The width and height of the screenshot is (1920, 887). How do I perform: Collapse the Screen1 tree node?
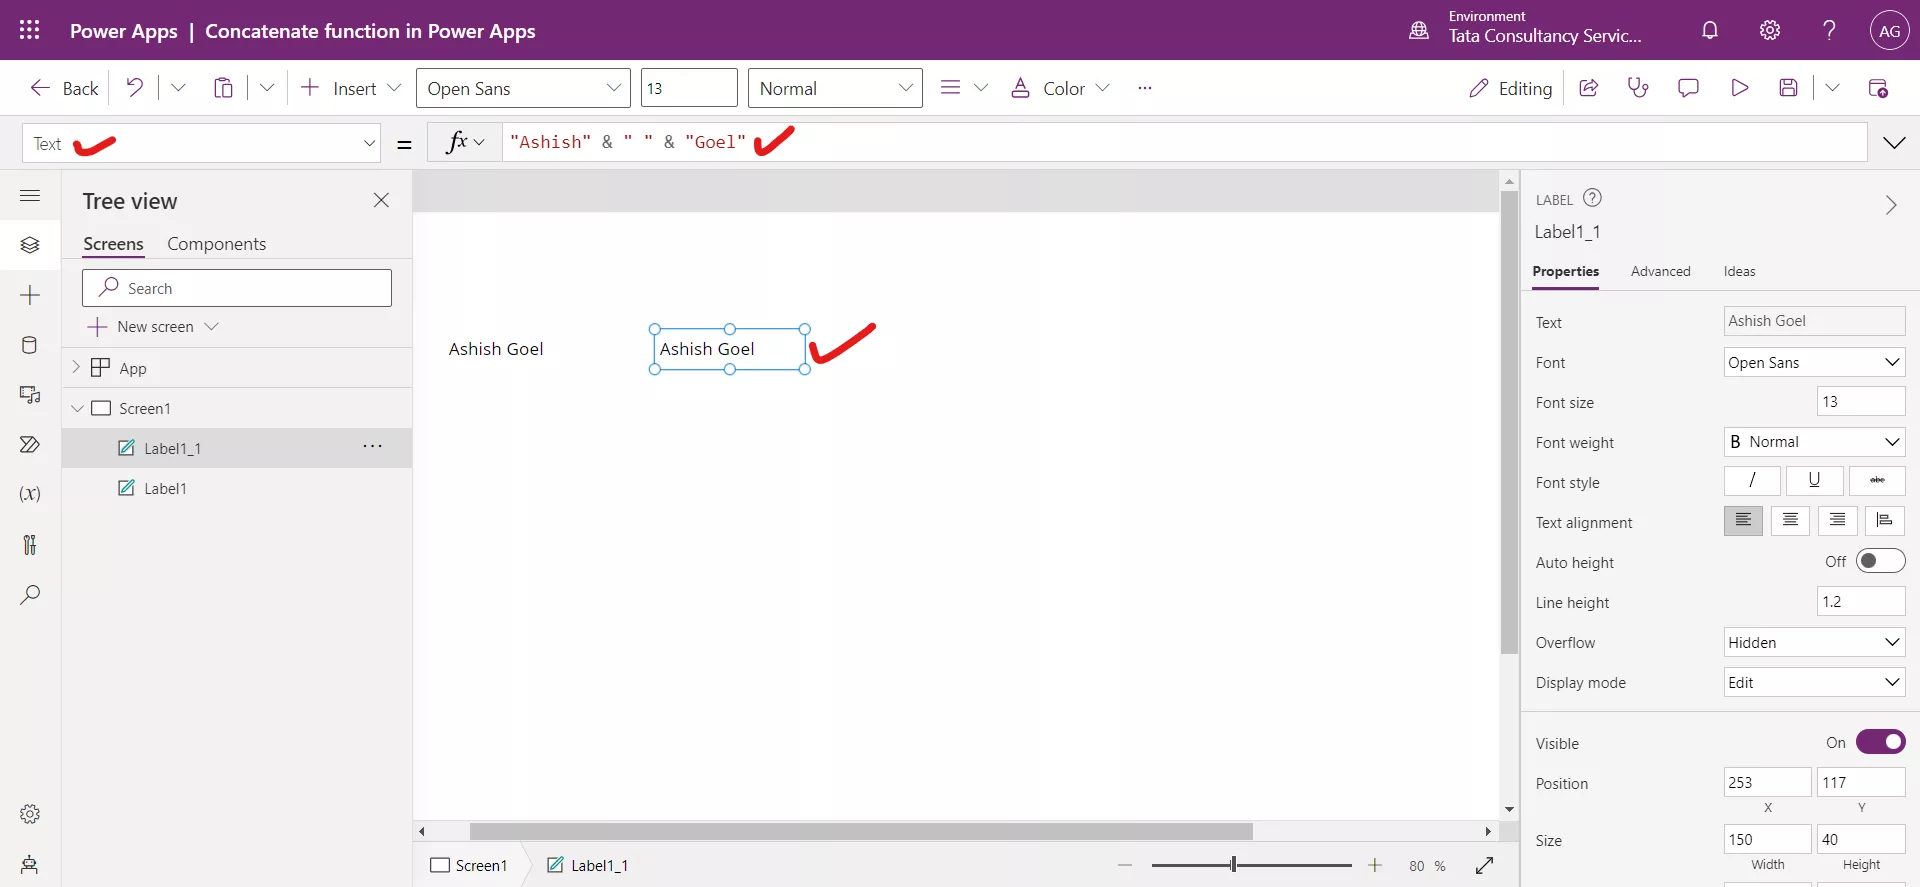pyautogui.click(x=77, y=408)
